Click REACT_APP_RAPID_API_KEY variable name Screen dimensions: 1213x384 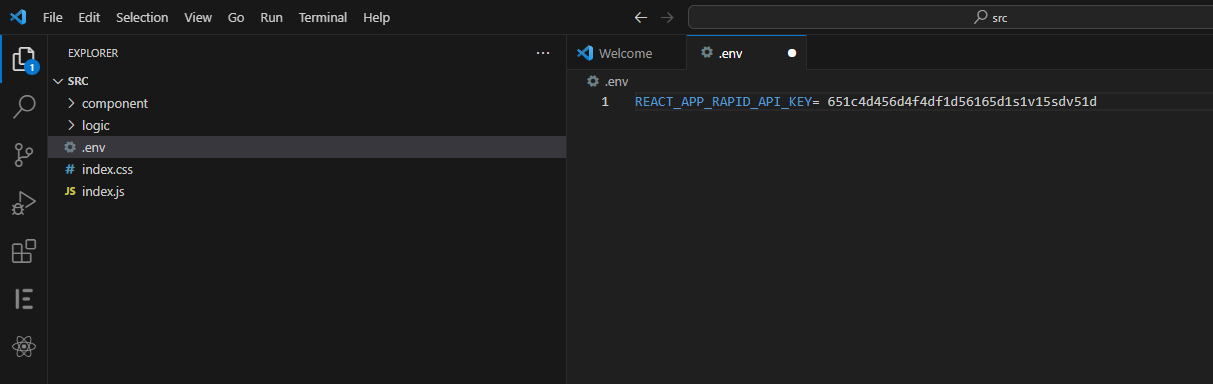(x=723, y=102)
